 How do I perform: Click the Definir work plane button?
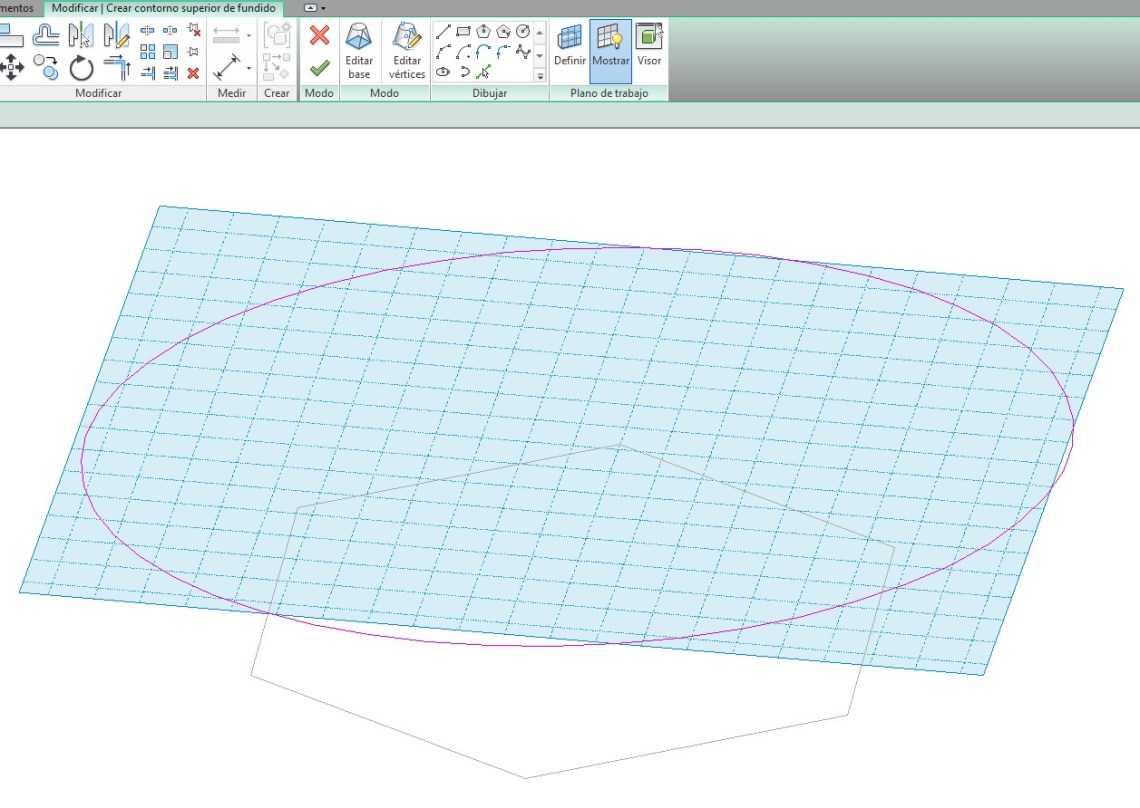570,46
